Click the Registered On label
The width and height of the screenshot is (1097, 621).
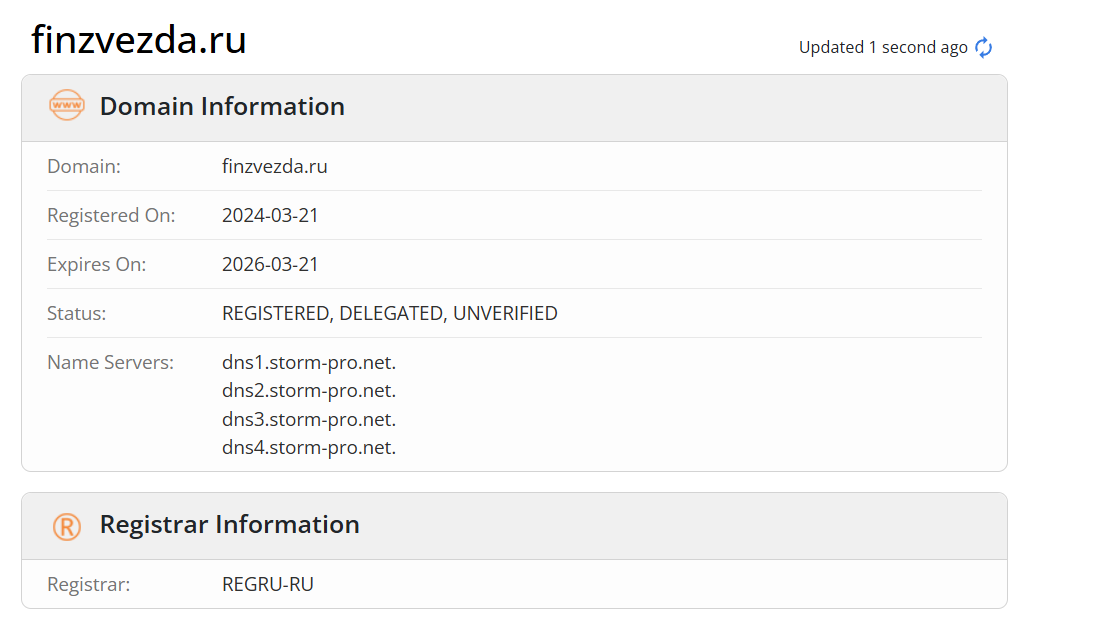pyautogui.click(x=111, y=215)
